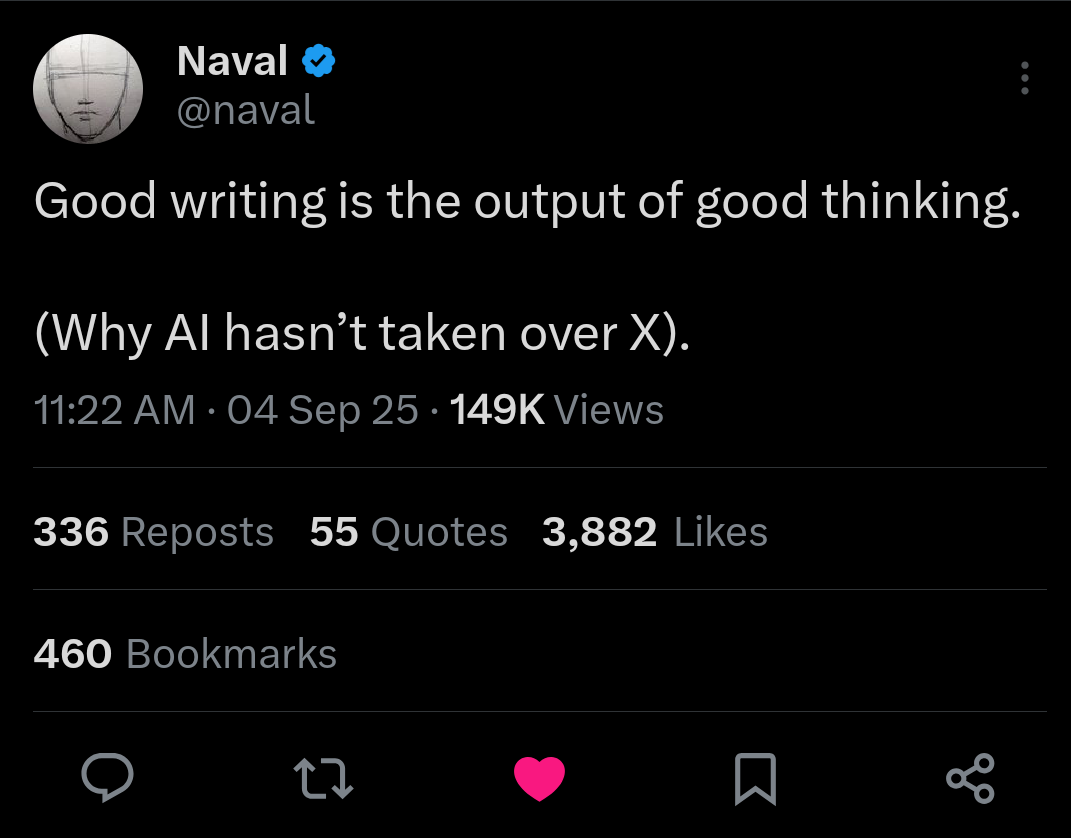Click the blue verified badge

coord(319,63)
